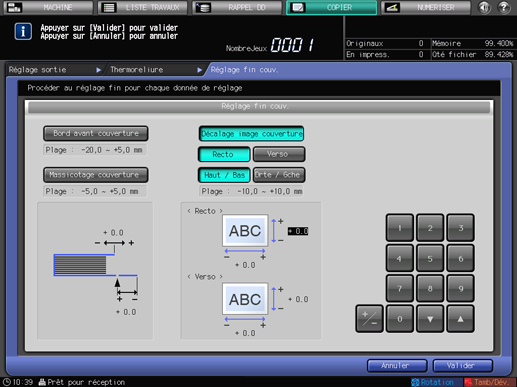Viewport: 517px width, 387px height.
Task: Select Drte / Gche direction
Action: coord(279,175)
